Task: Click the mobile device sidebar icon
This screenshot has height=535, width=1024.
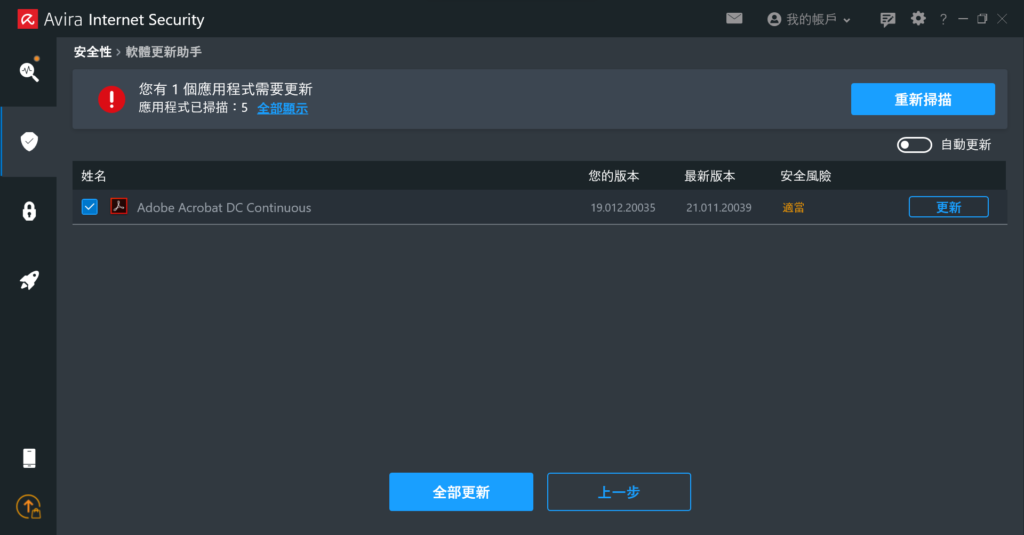Action: [x=29, y=458]
